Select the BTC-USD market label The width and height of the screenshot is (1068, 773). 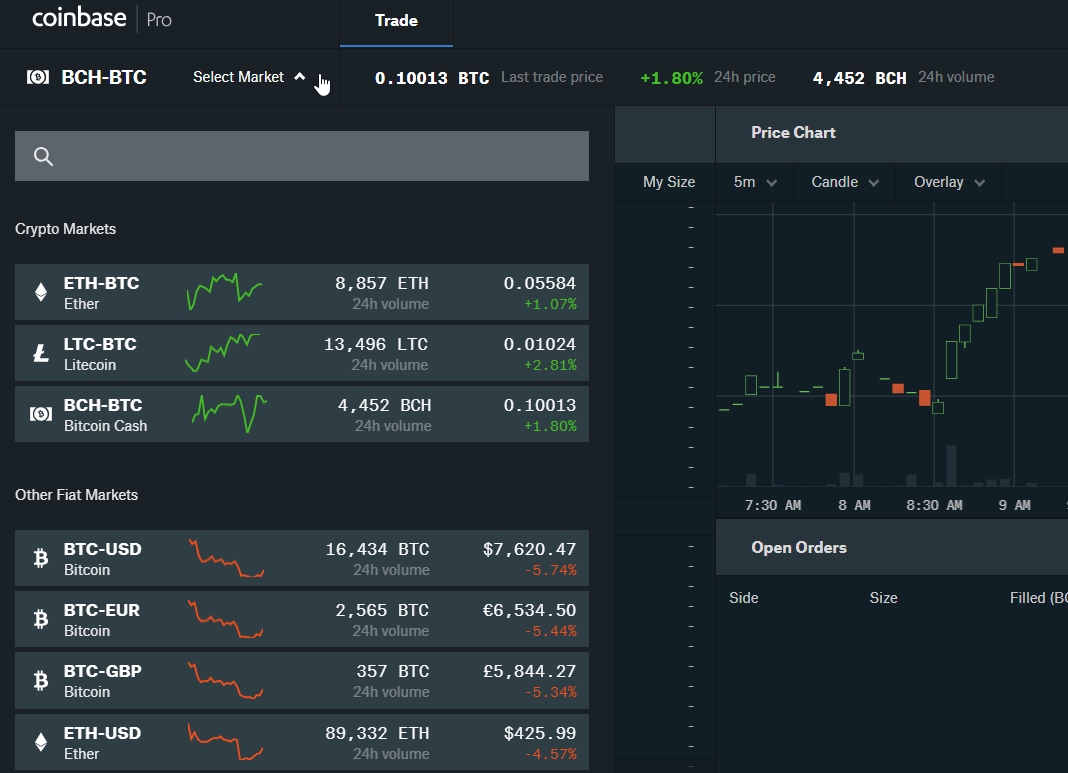(x=102, y=549)
